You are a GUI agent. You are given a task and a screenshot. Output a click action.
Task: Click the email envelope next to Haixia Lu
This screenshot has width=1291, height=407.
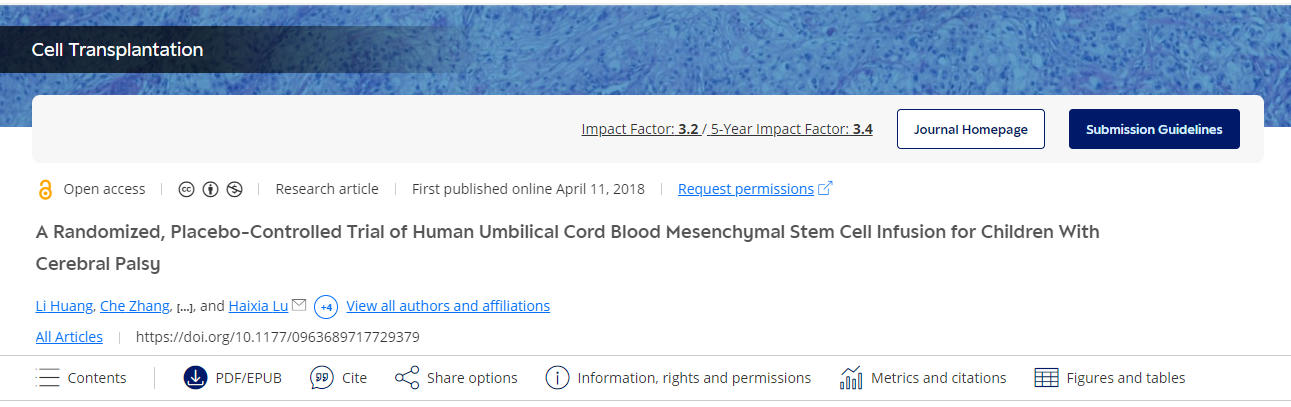(x=298, y=305)
